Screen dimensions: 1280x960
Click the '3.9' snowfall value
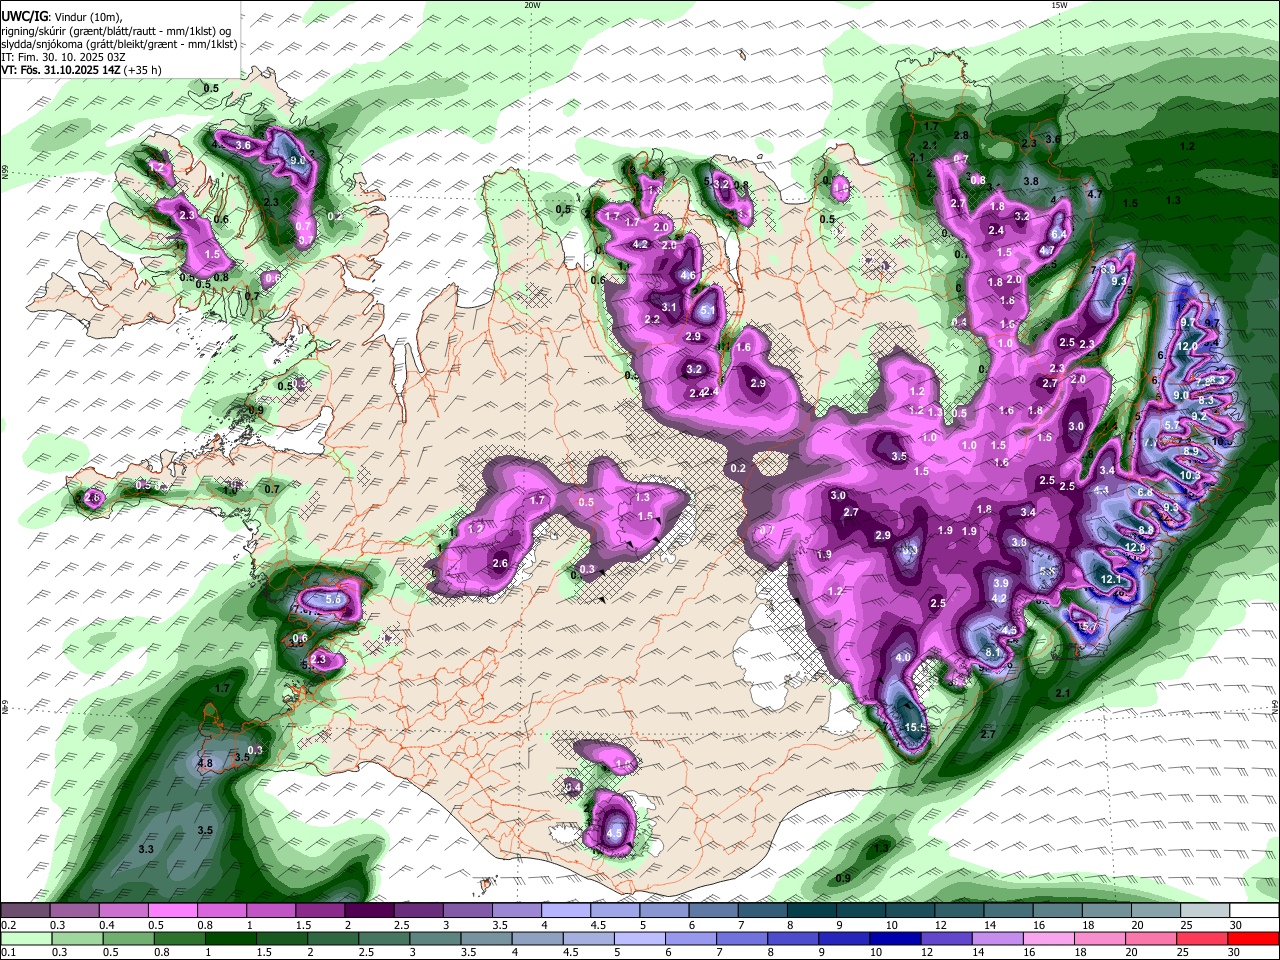click(1001, 583)
